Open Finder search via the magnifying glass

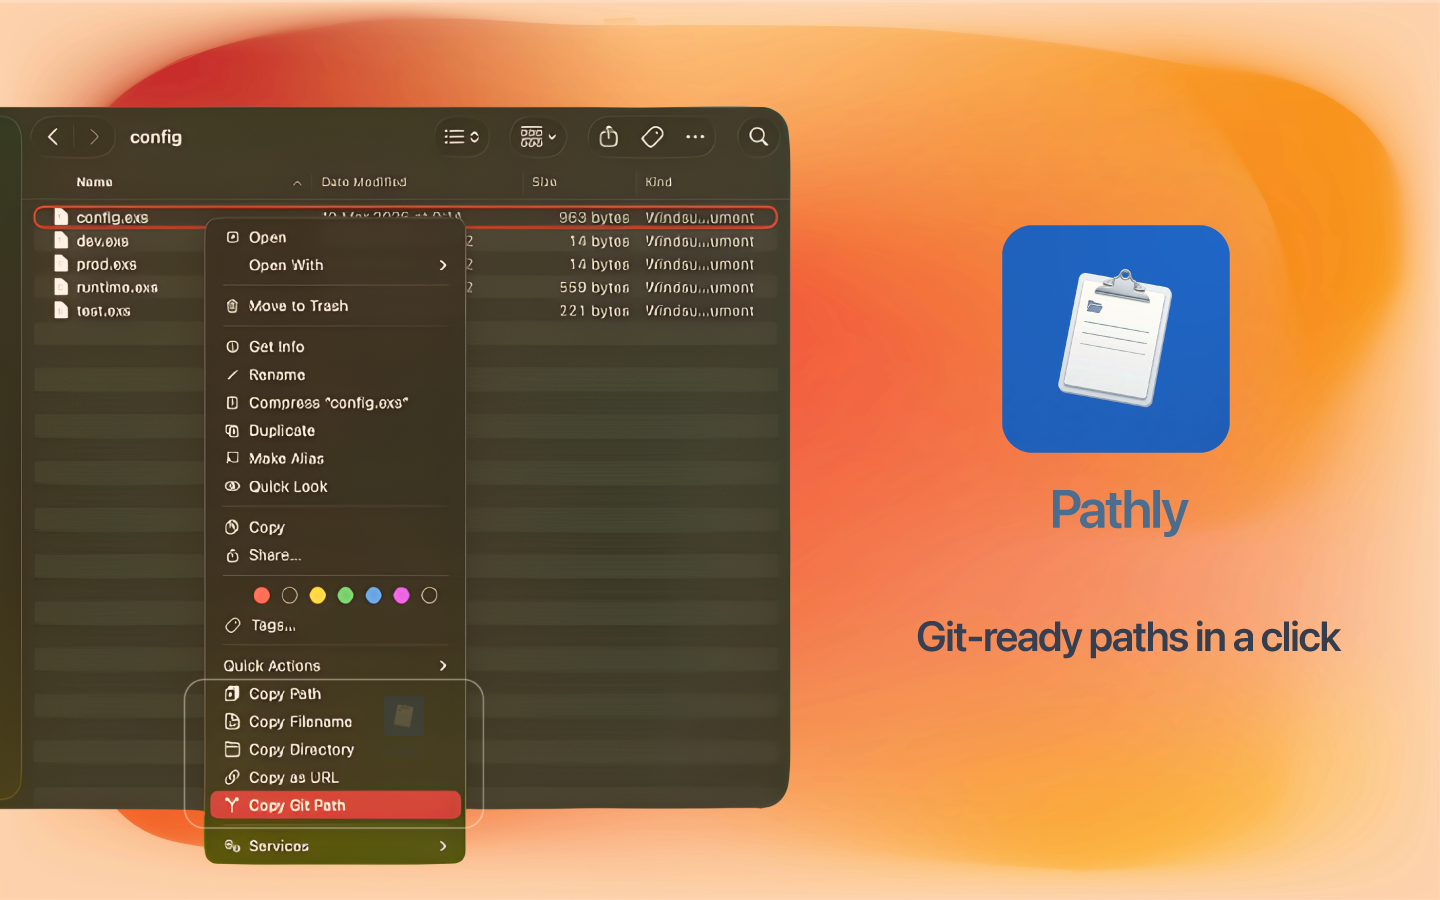point(758,137)
